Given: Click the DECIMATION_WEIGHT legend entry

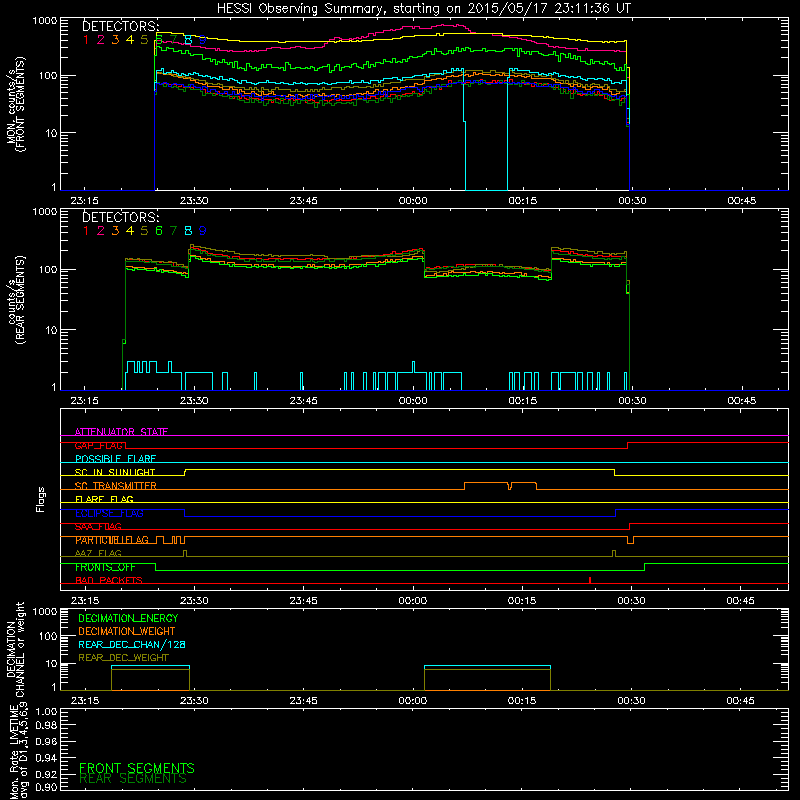Looking at the screenshot, I should click(x=127, y=631).
